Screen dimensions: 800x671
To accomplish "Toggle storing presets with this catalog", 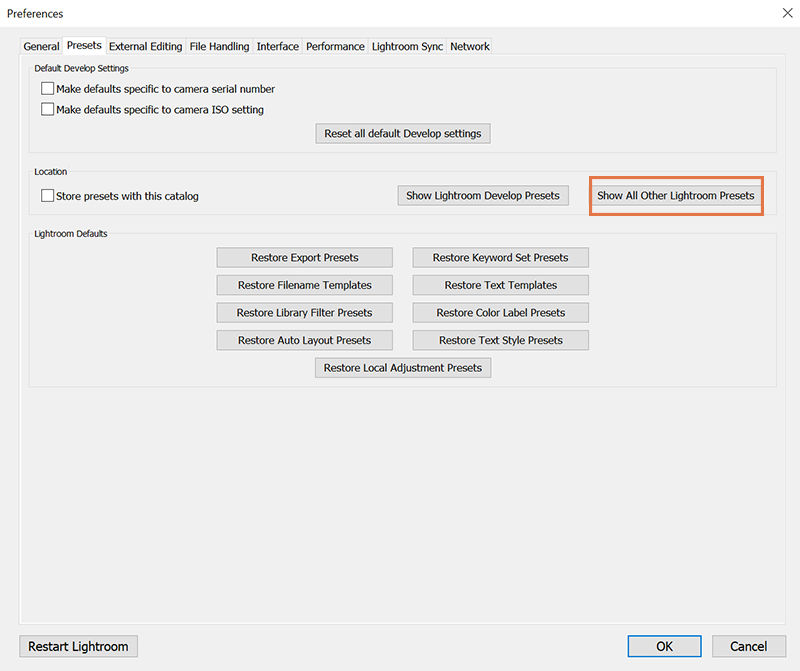I will pos(47,196).
